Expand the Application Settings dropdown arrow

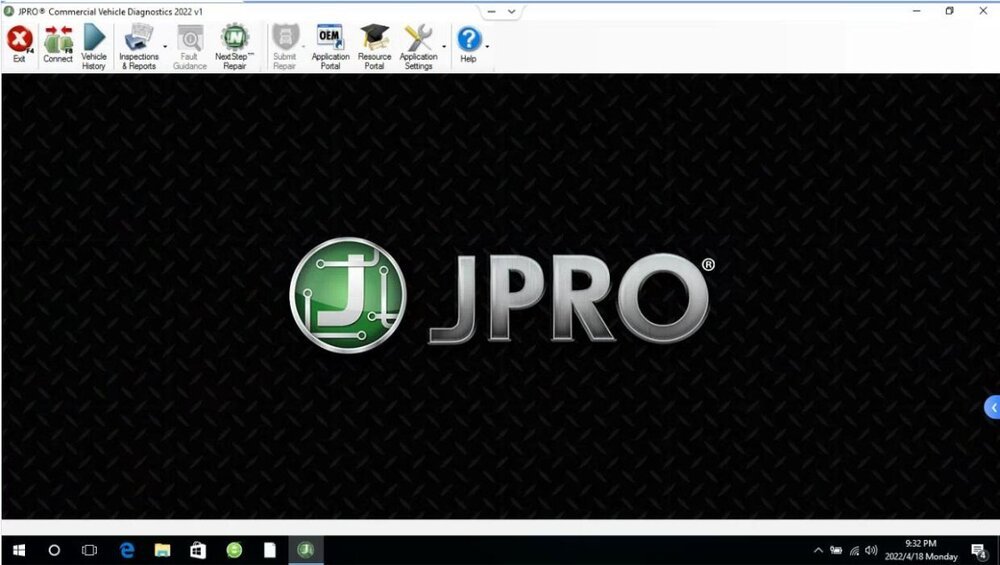tap(444, 46)
